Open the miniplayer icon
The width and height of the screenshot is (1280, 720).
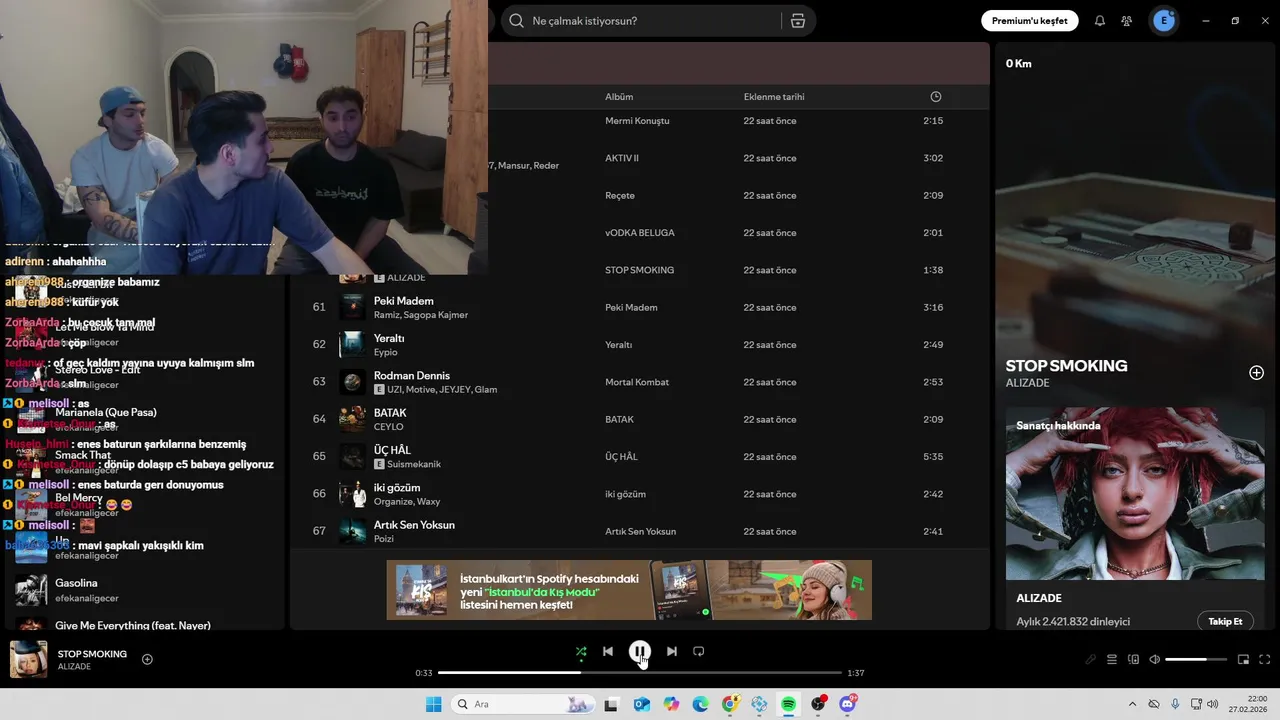(x=1243, y=659)
